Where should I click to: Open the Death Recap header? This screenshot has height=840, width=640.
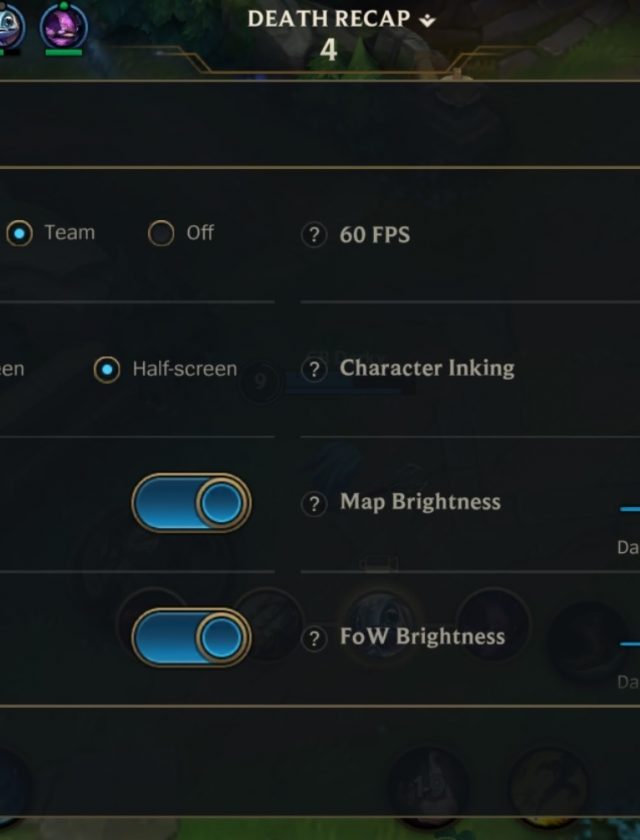(x=328, y=19)
